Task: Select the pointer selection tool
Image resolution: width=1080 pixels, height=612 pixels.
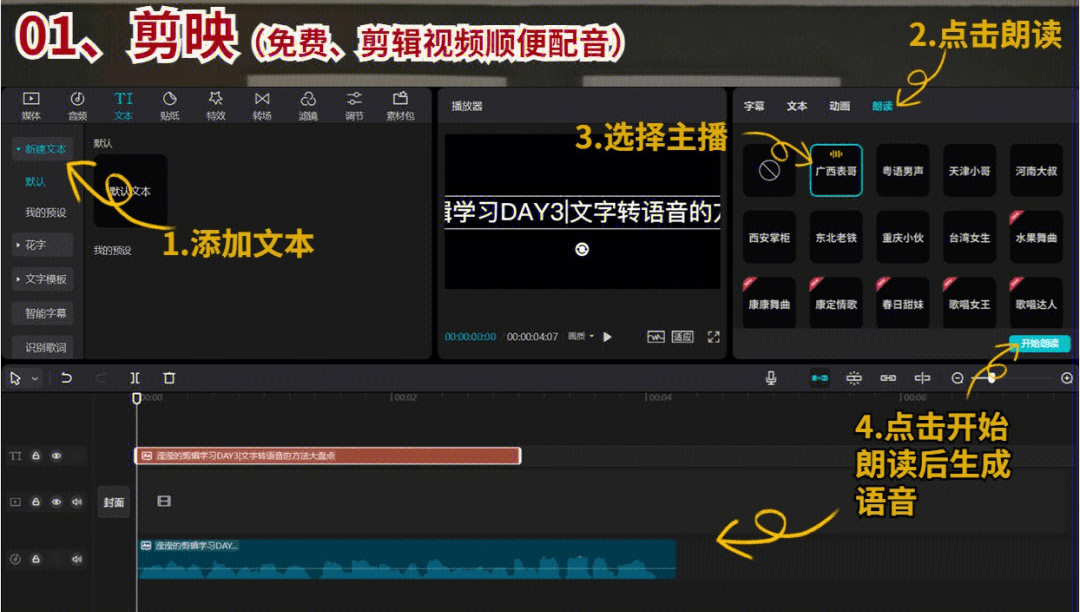Action: (x=16, y=377)
